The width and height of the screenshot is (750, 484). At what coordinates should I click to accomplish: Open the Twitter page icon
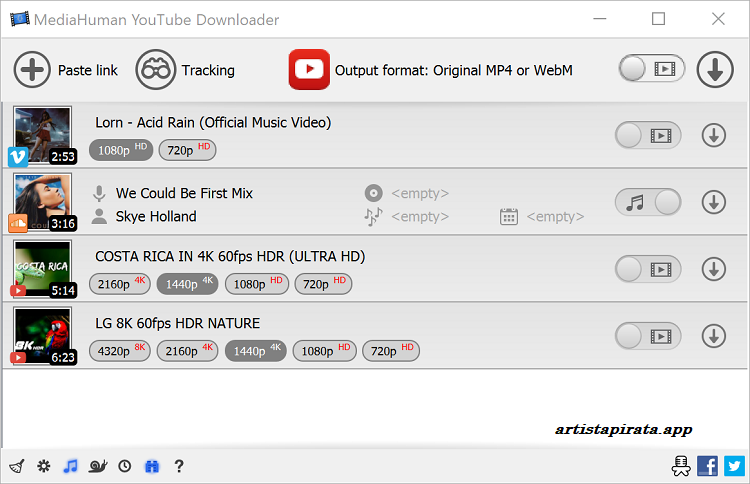pyautogui.click(x=734, y=466)
